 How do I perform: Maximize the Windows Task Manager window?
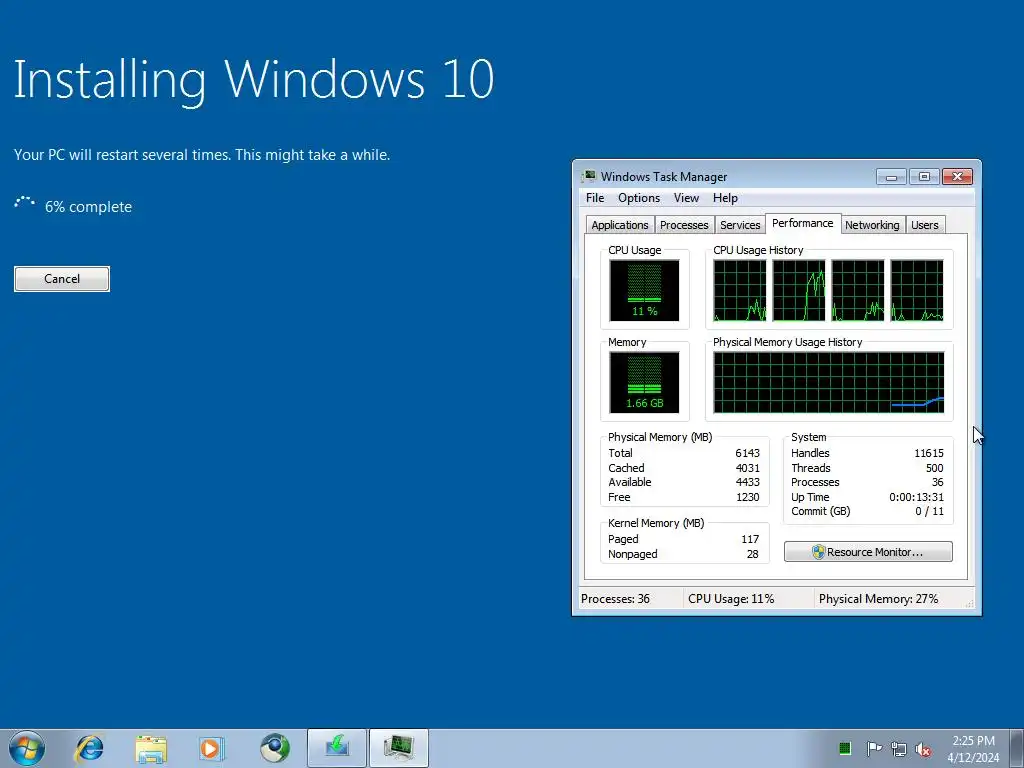coord(923,177)
